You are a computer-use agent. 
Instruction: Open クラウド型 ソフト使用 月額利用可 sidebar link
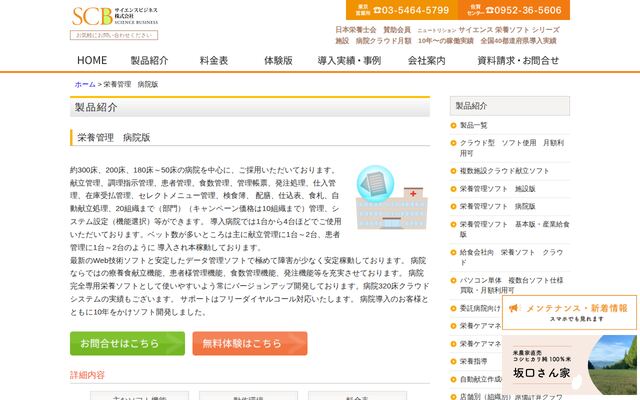[x=512, y=148]
